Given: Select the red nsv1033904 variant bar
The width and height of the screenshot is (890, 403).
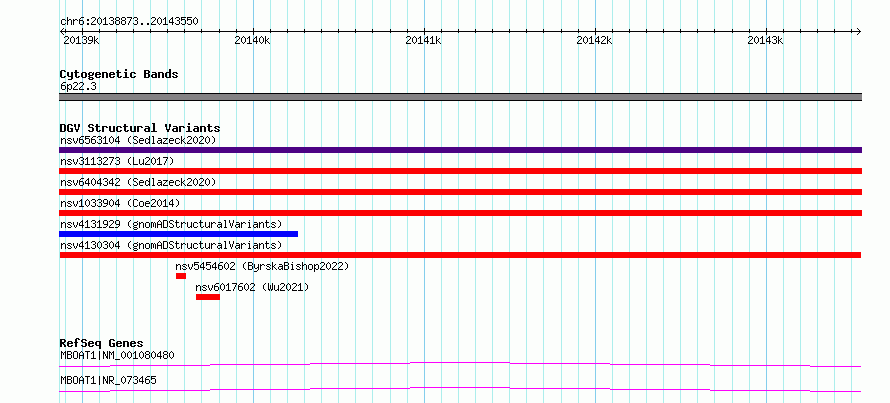Looking at the screenshot, I should tap(460, 213).
